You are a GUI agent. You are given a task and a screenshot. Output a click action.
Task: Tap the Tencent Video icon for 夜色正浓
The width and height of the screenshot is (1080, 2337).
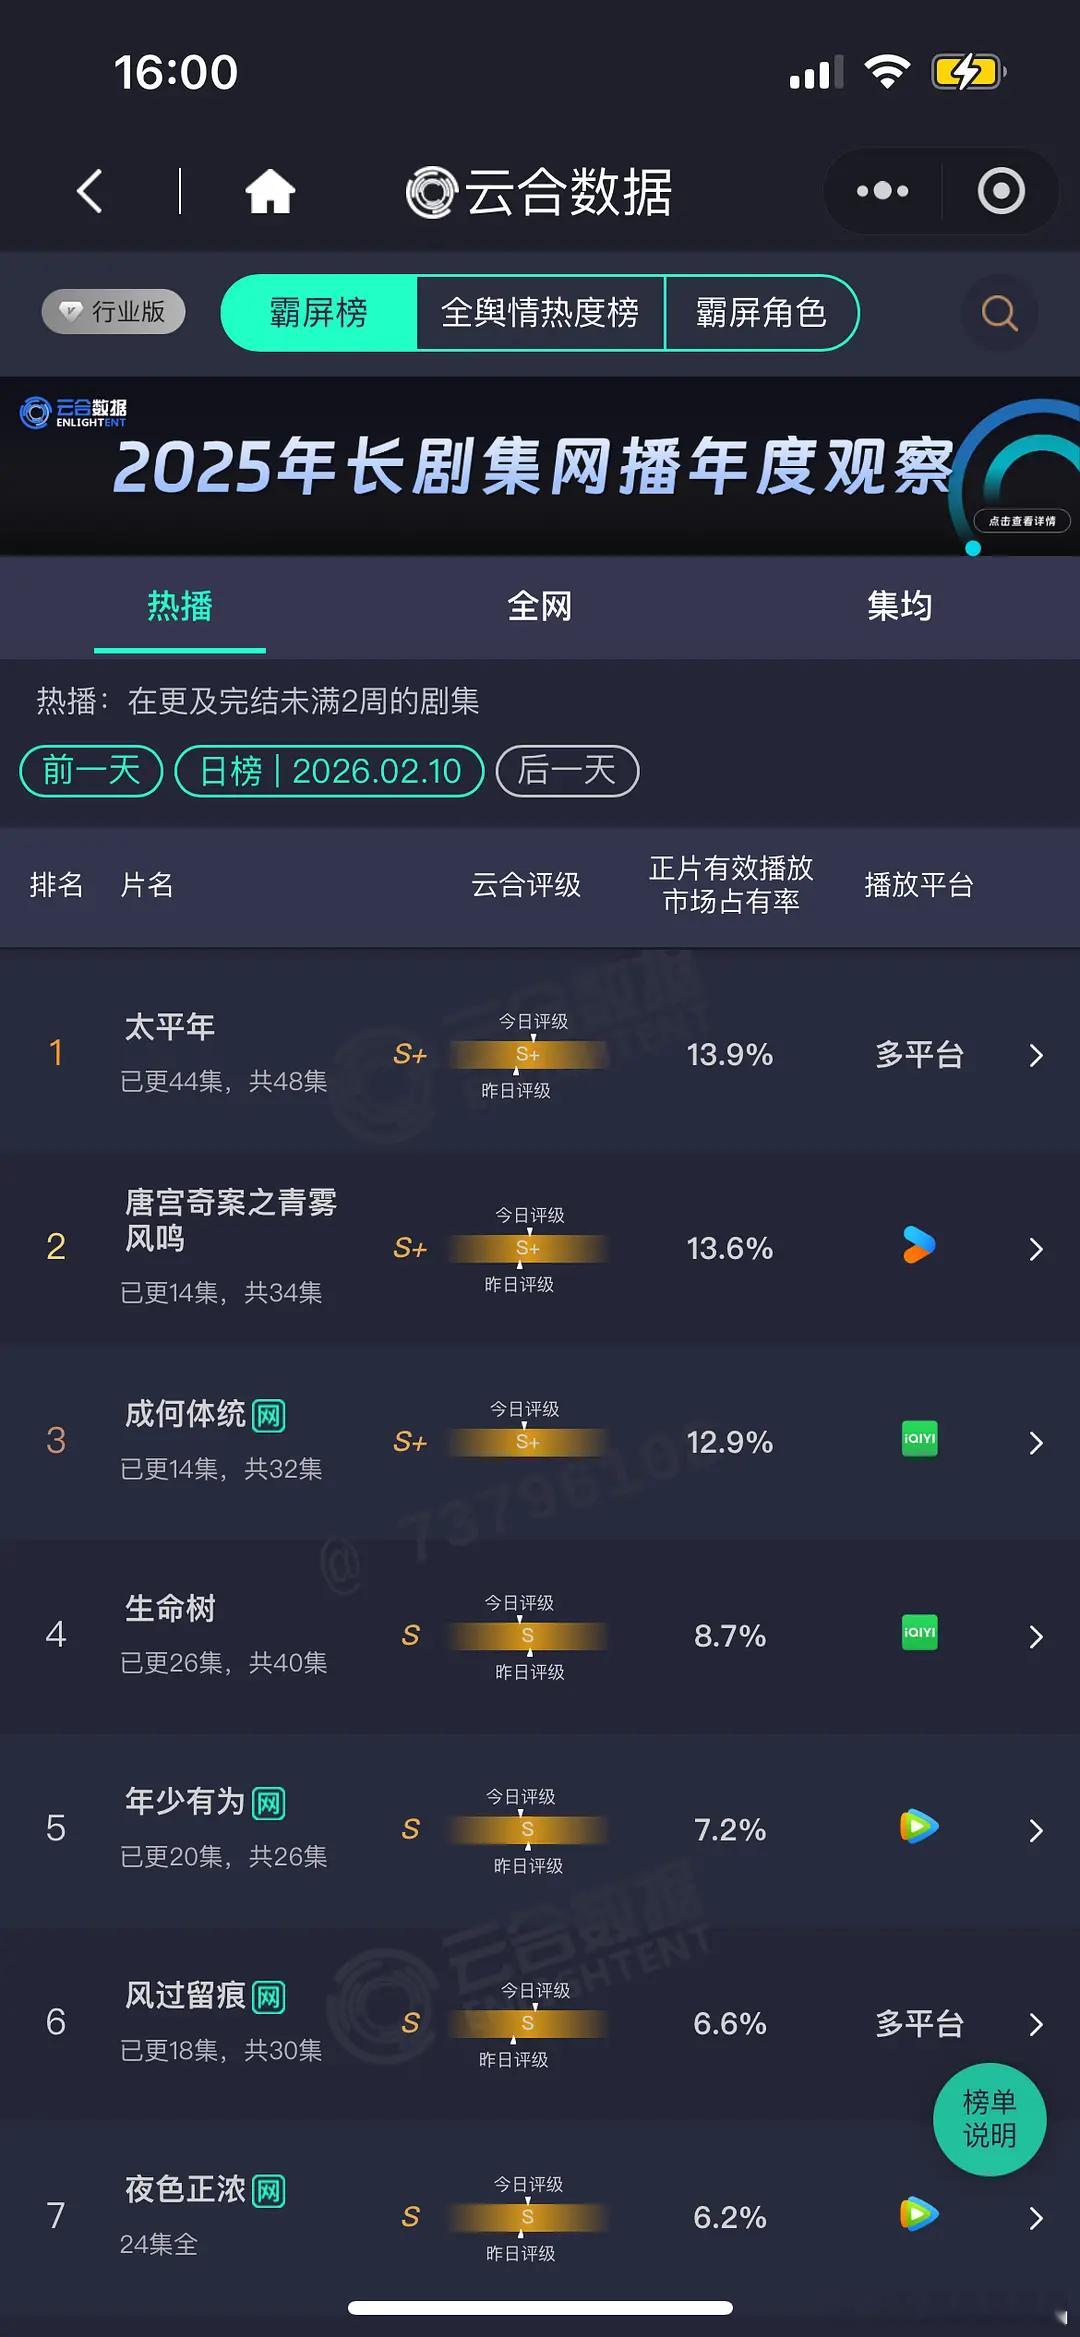tap(918, 2216)
